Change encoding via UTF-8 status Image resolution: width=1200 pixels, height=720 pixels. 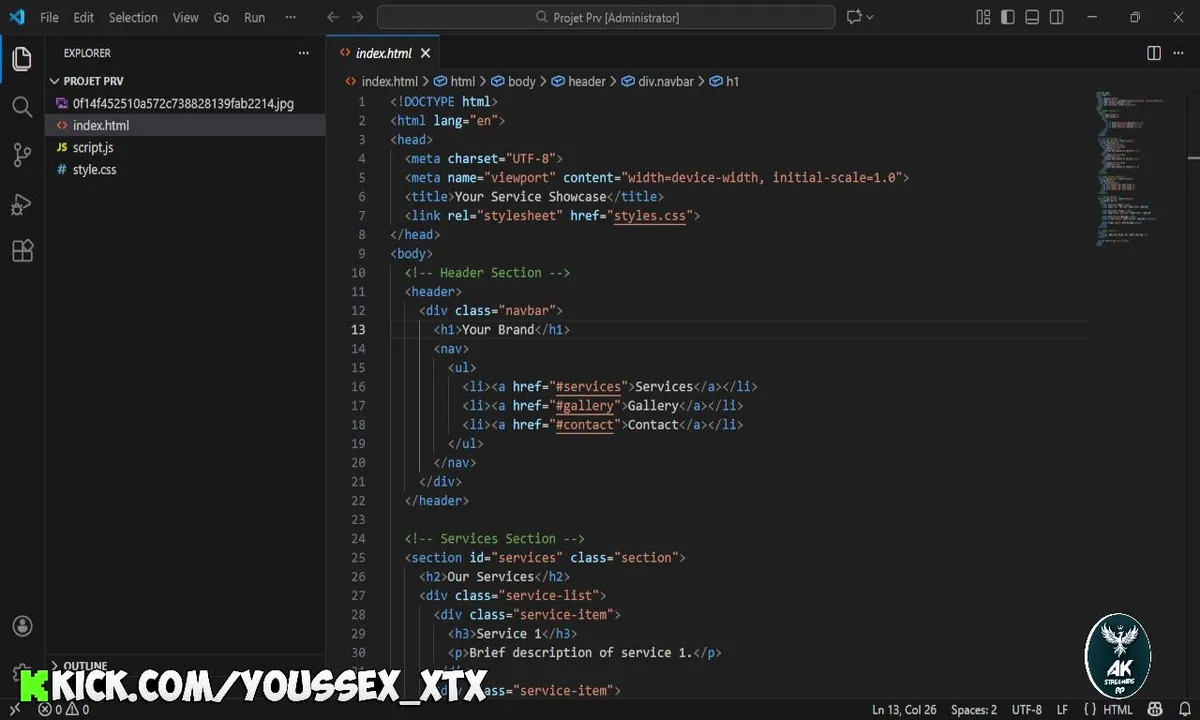pyautogui.click(x=1027, y=710)
